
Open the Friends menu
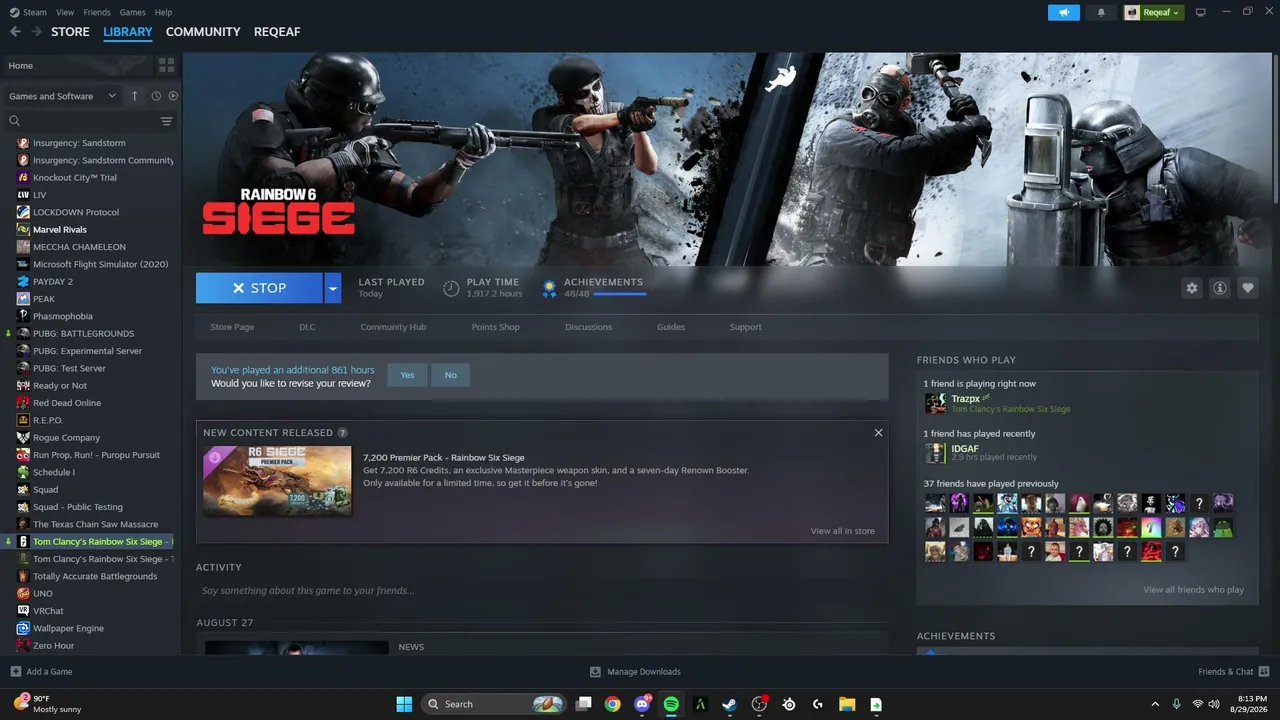coord(97,12)
